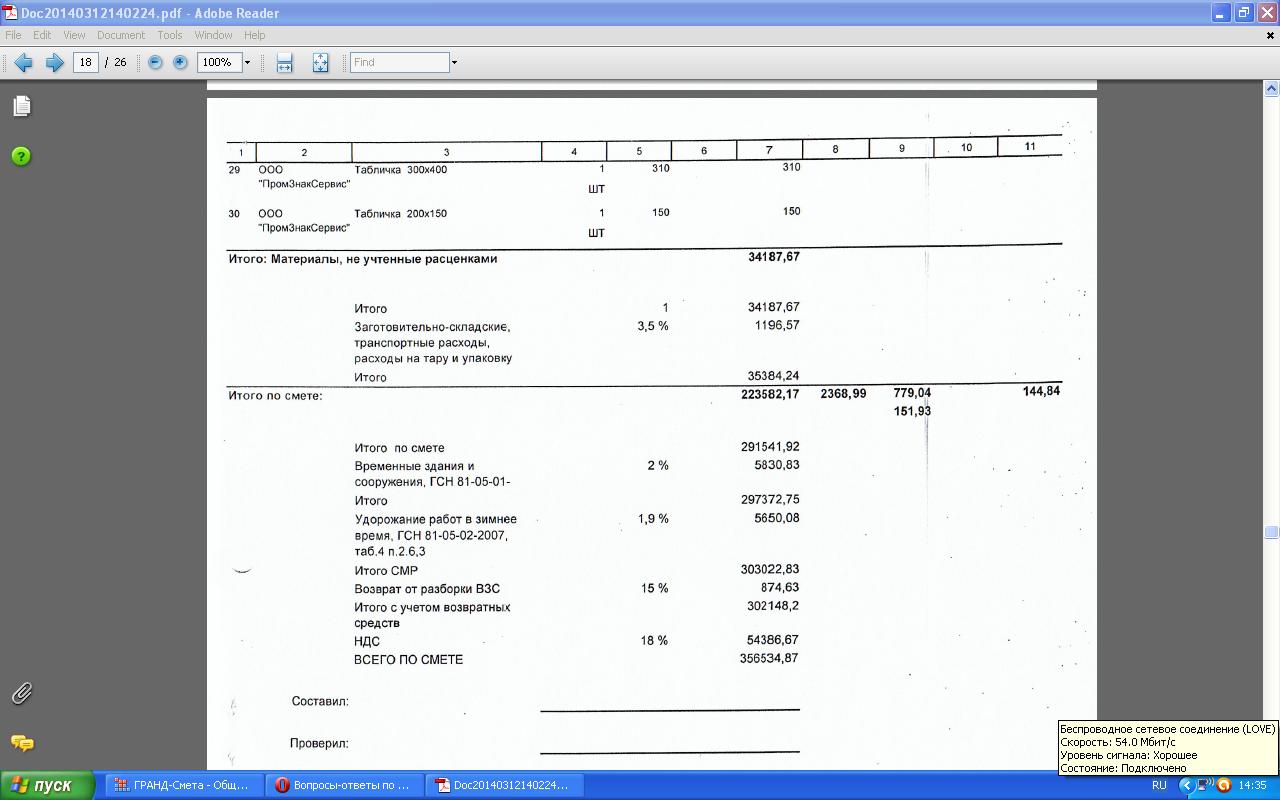Click the 'Табличка 300x400' item name
This screenshot has height=800, width=1280.
pos(401,170)
